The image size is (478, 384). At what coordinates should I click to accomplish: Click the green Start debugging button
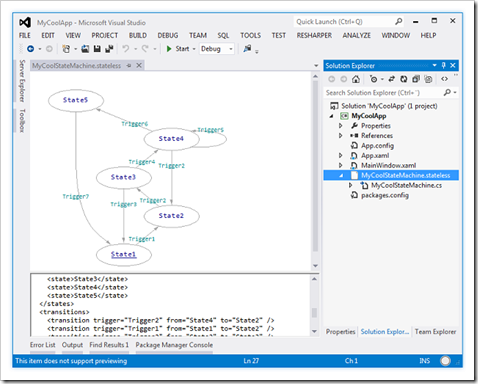(x=178, y=49)
